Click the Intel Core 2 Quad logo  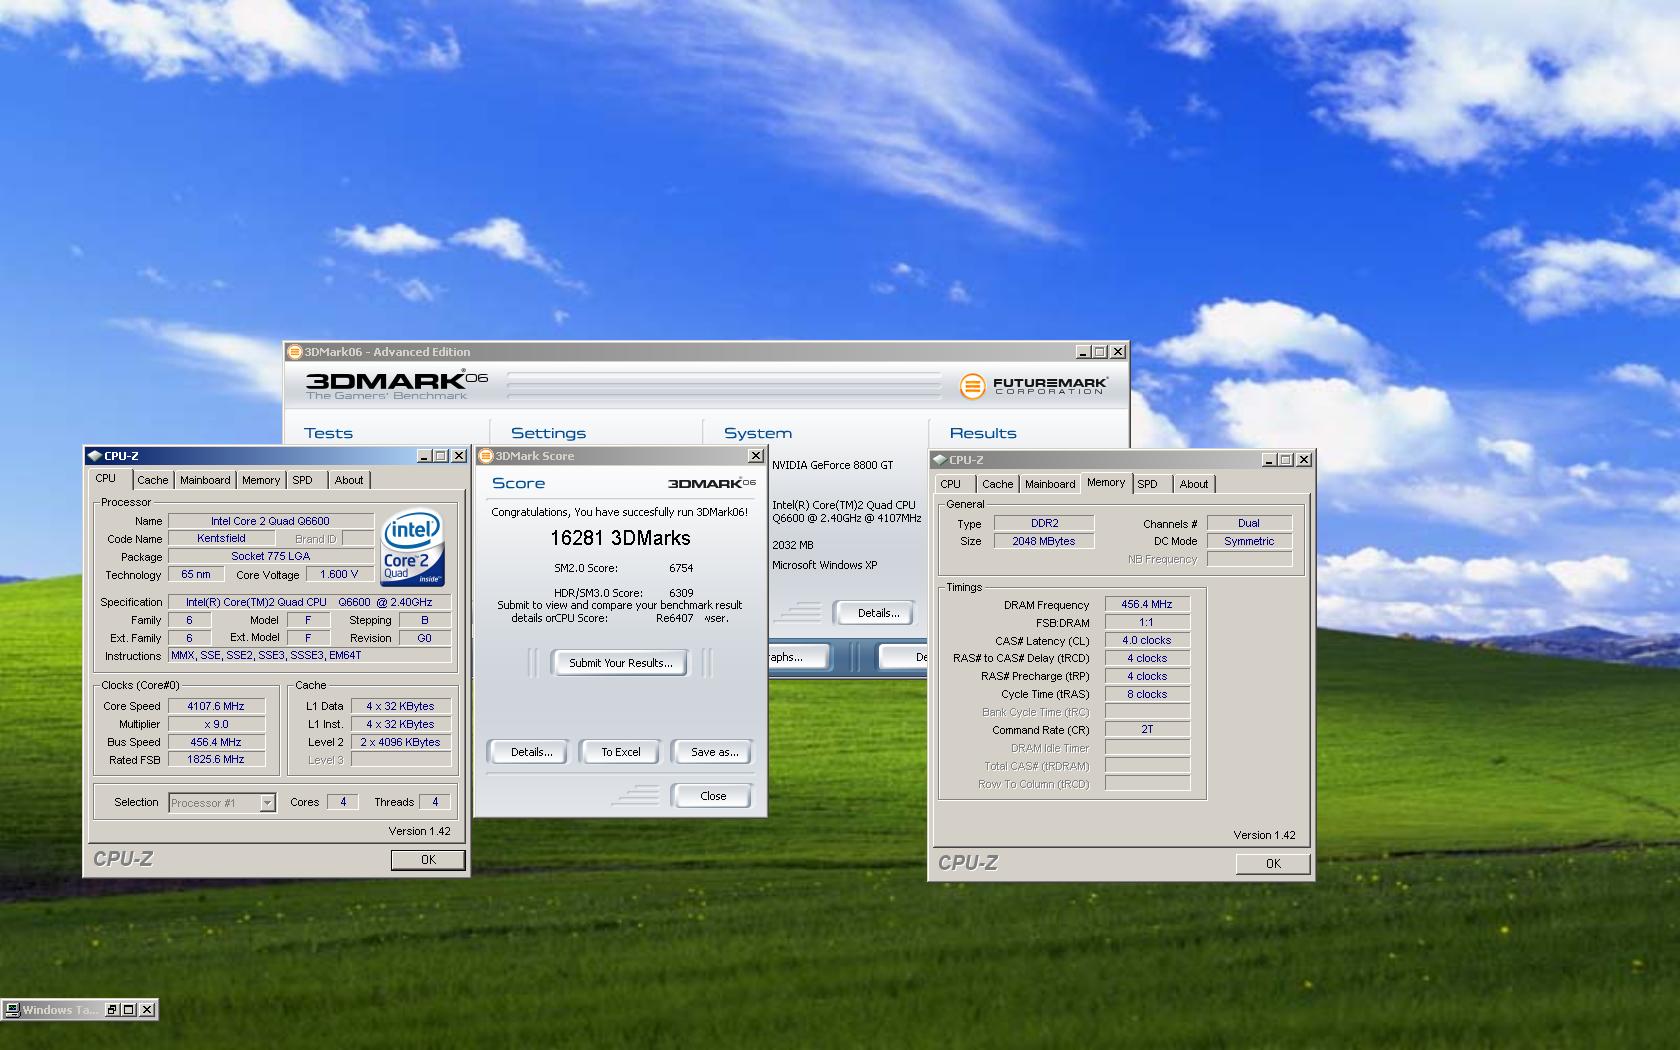[x=412, y=549]
